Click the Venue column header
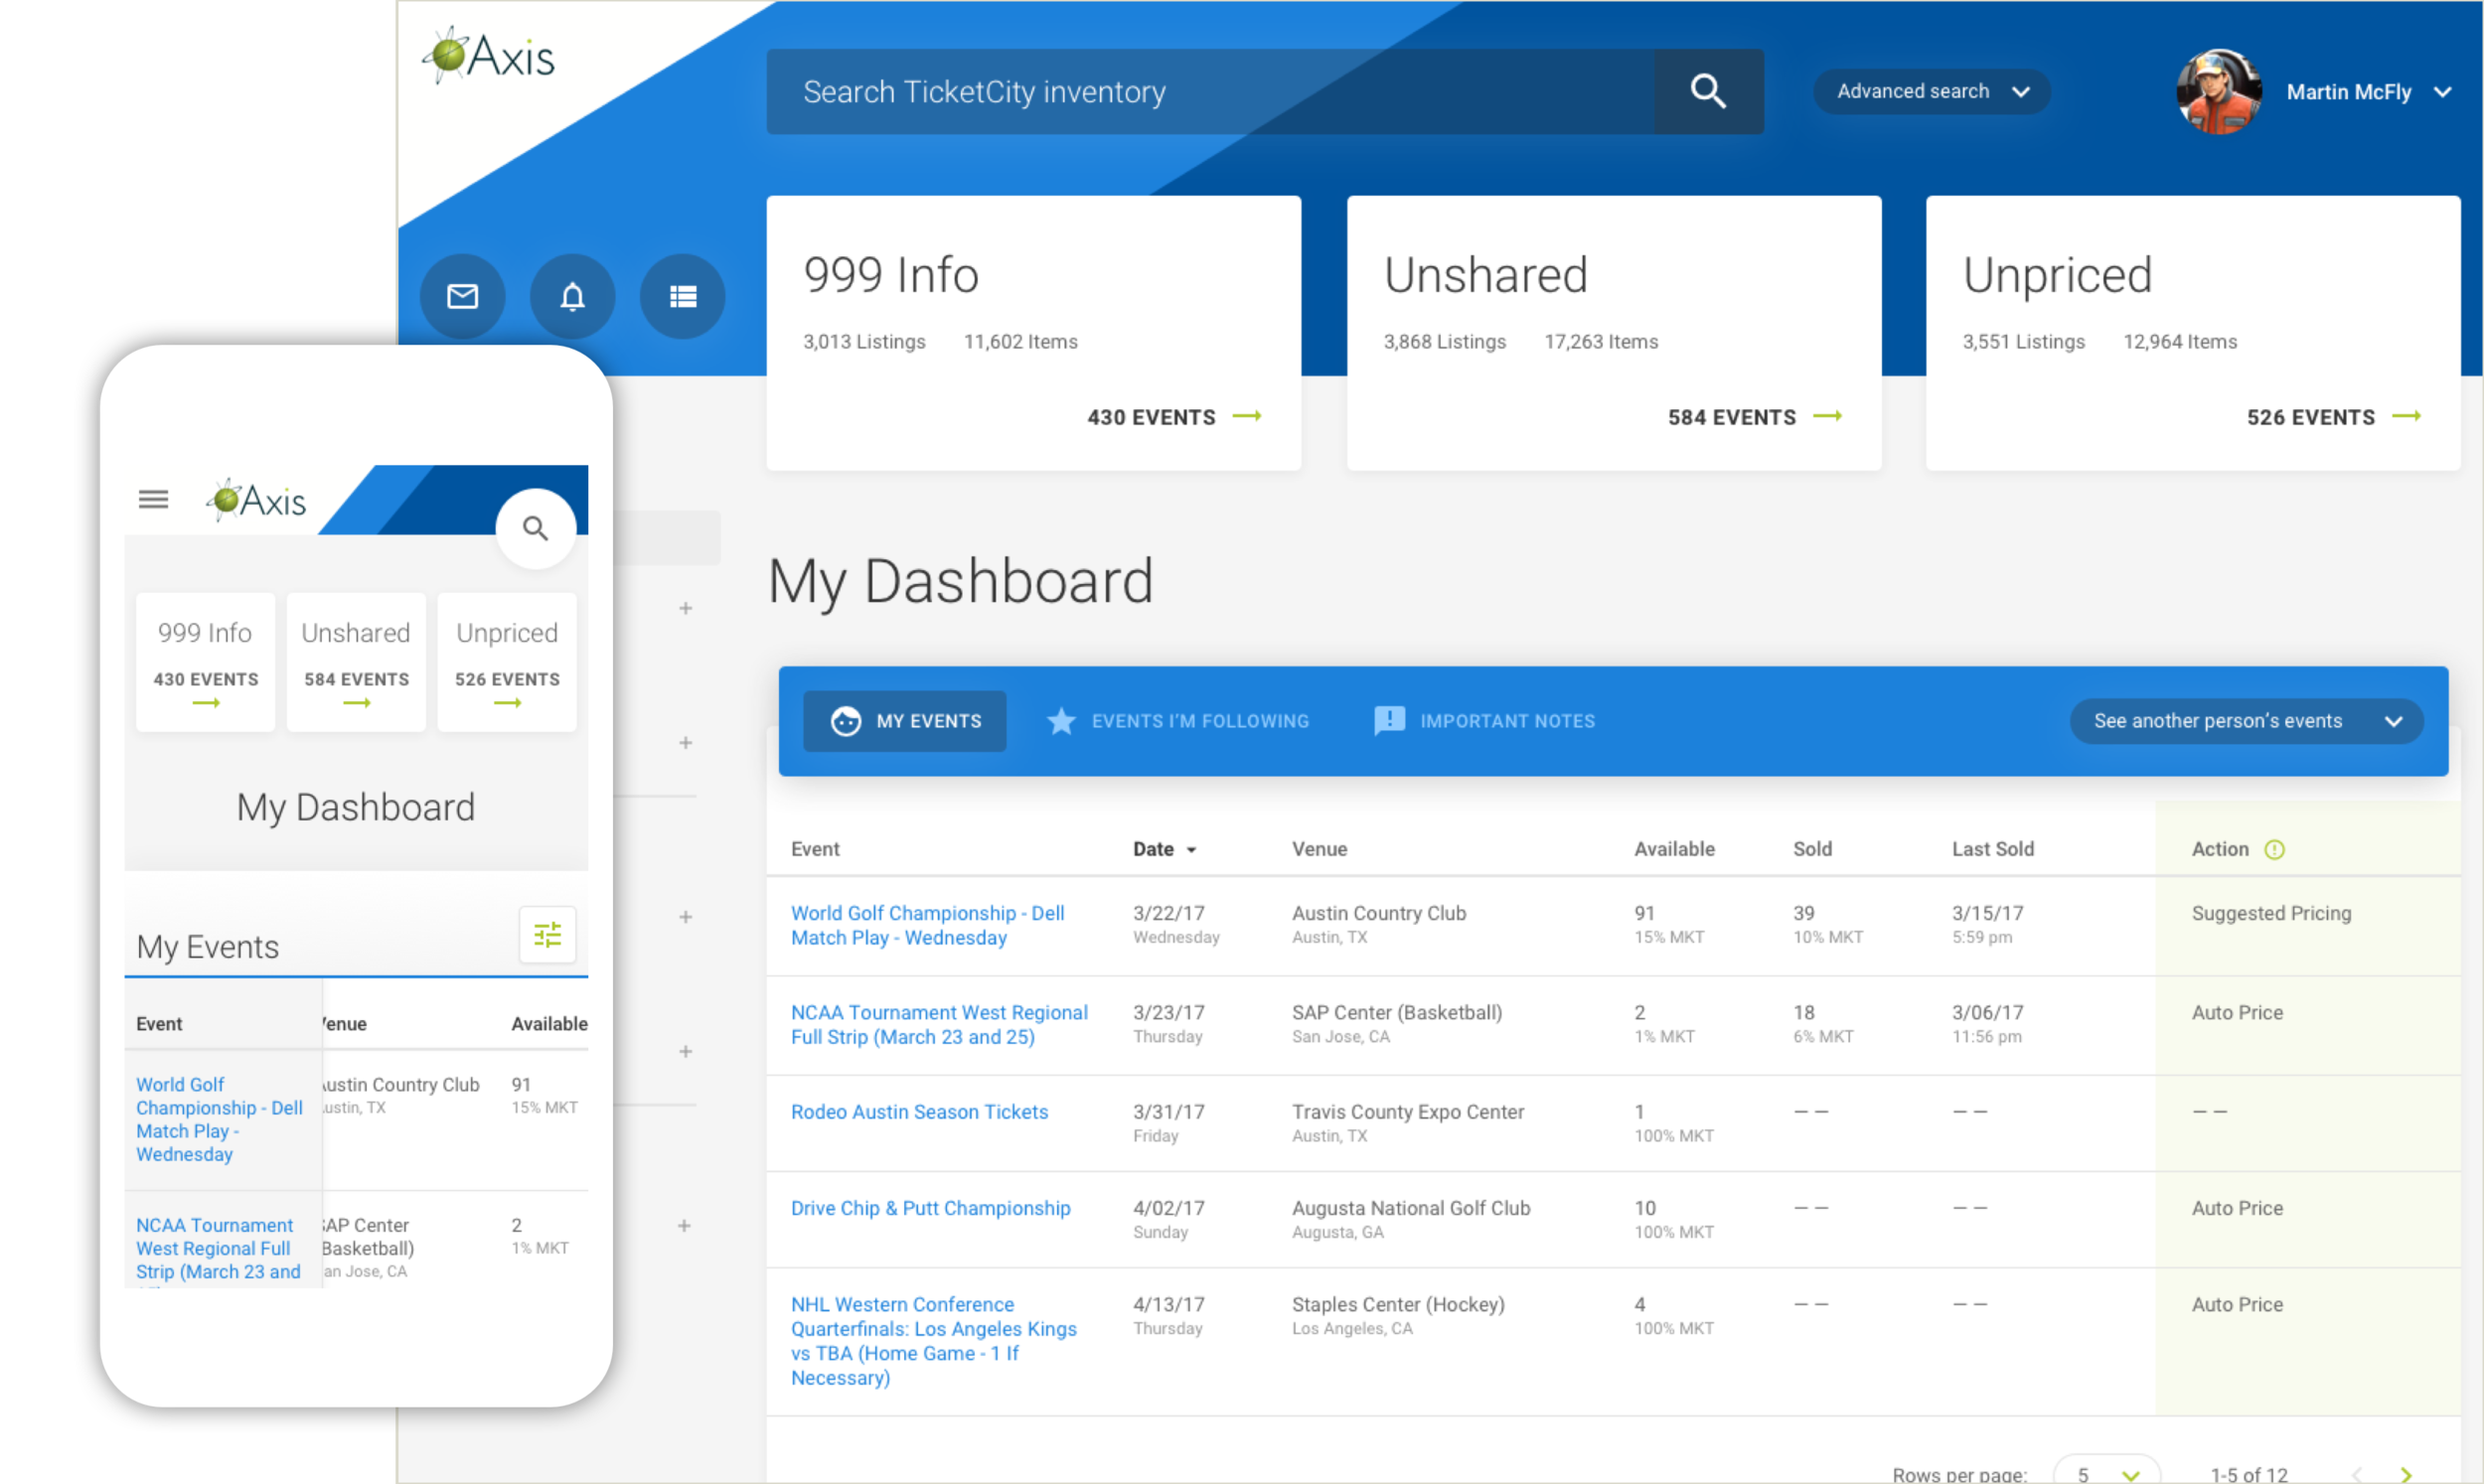 pos(1319,849)
